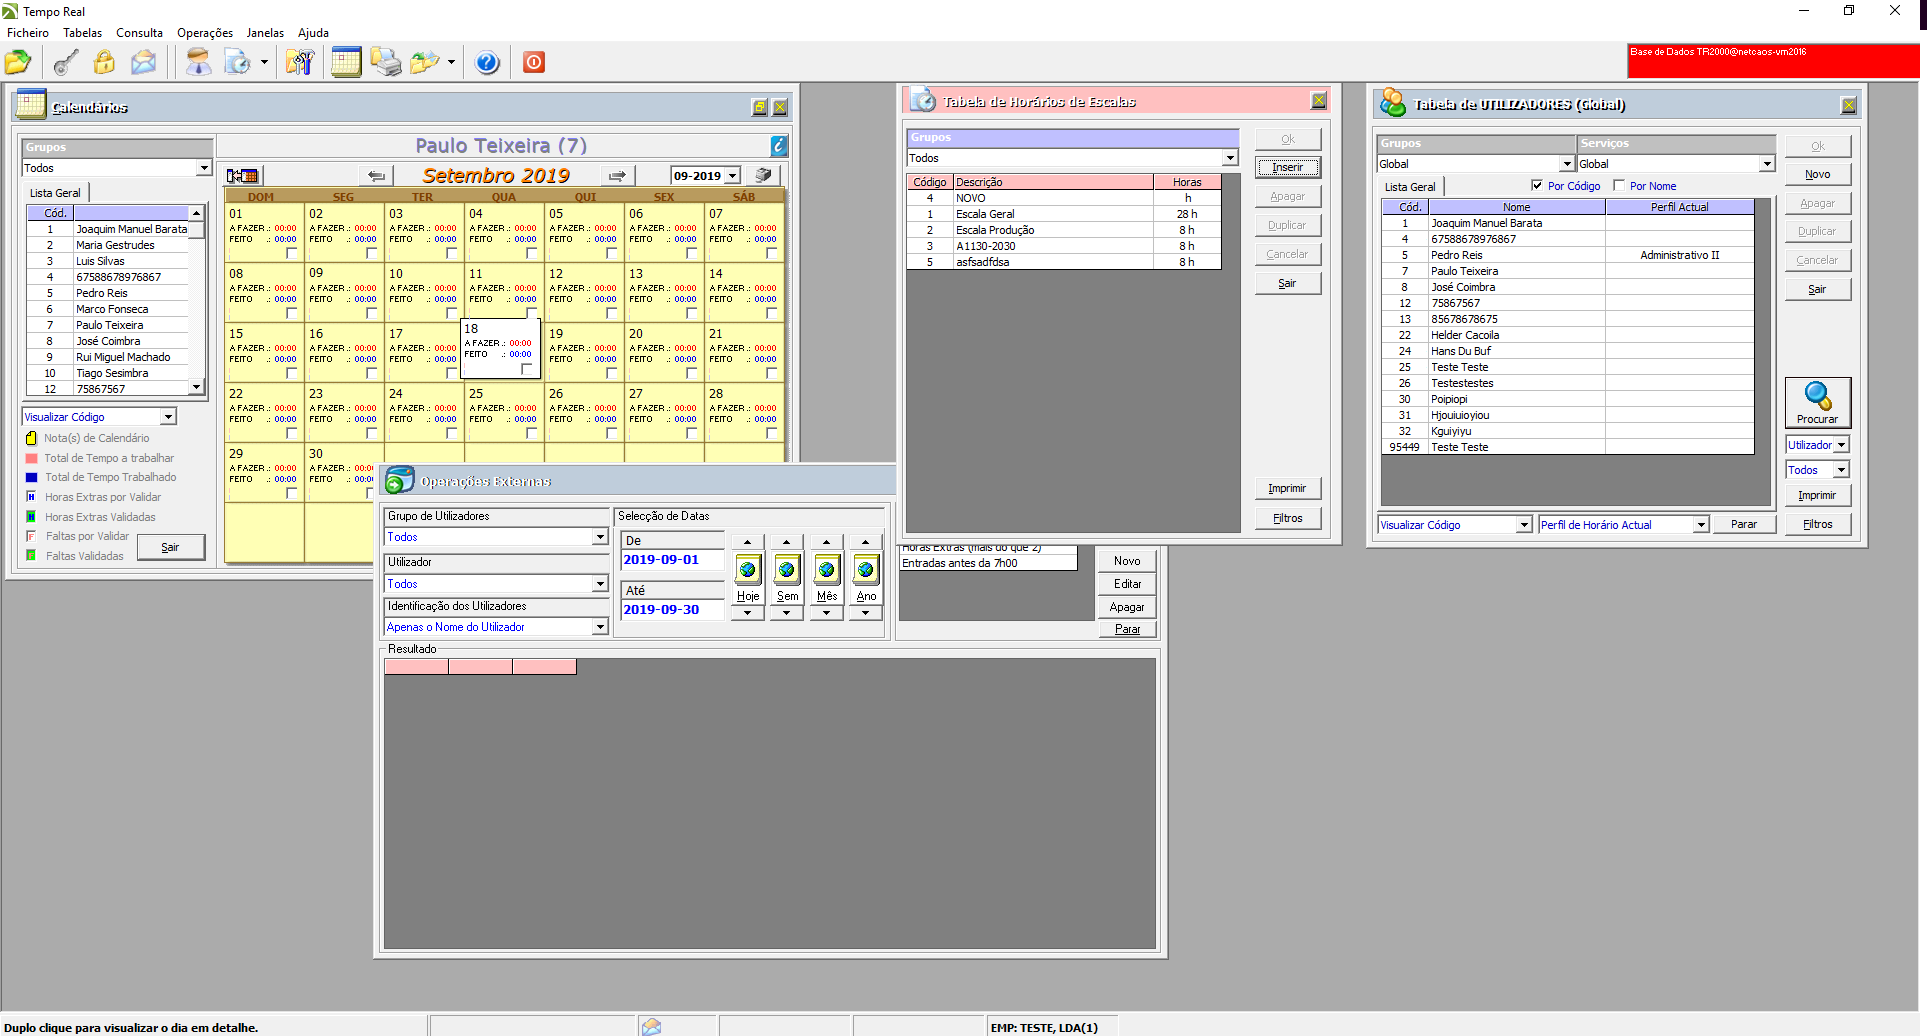
Task: Click the key toolbar icon
Action: [x=66, y=62]
